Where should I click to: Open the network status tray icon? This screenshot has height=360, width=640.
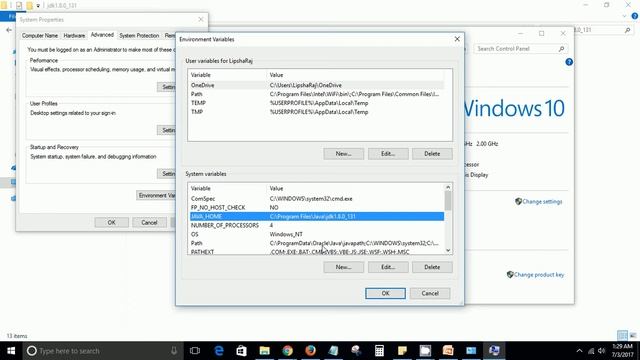[x=591, y=351]
